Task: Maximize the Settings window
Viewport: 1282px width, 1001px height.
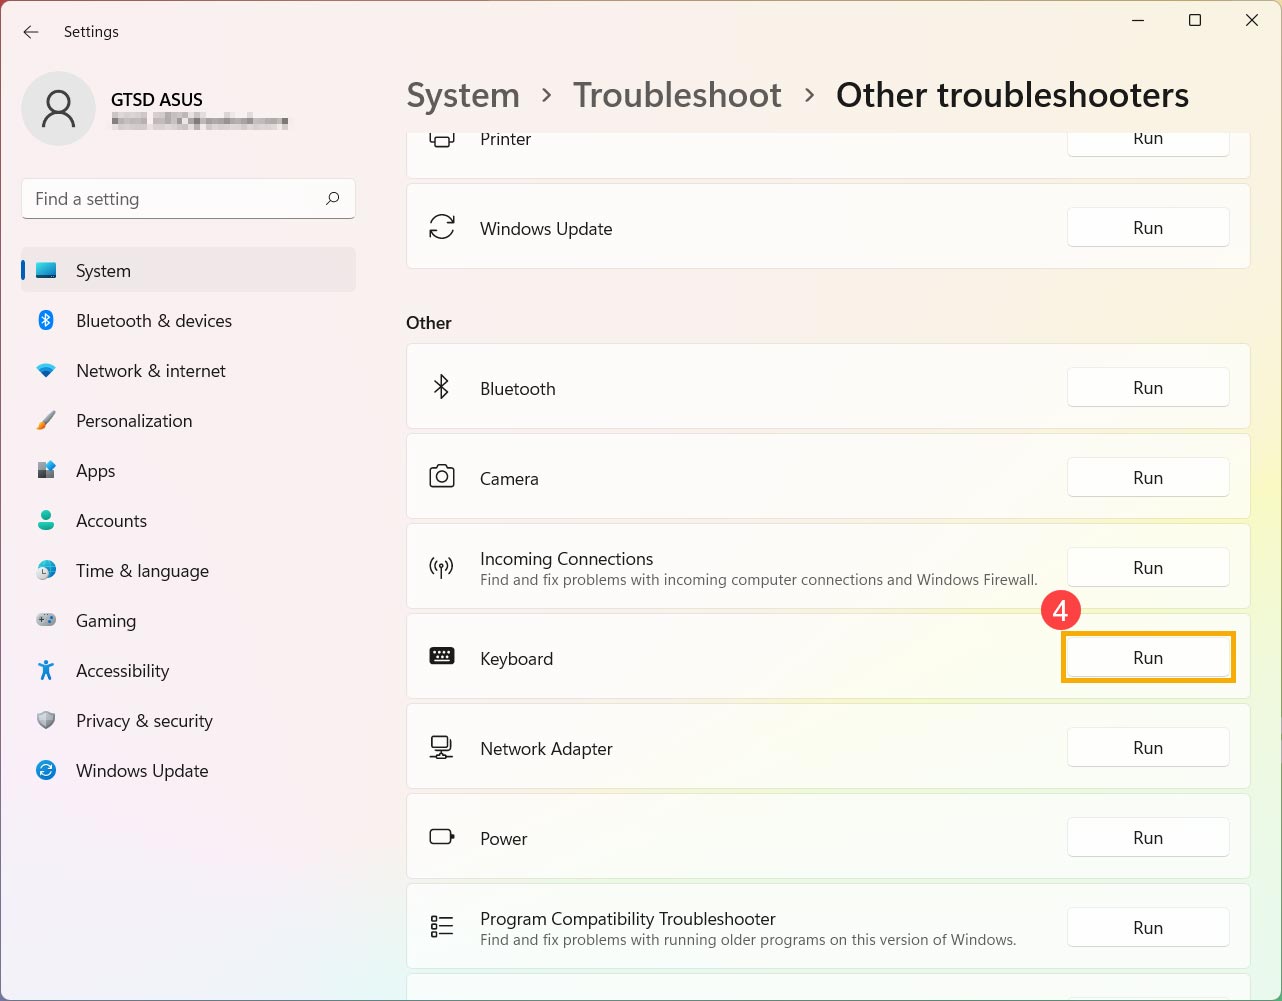Action: 1194,20
